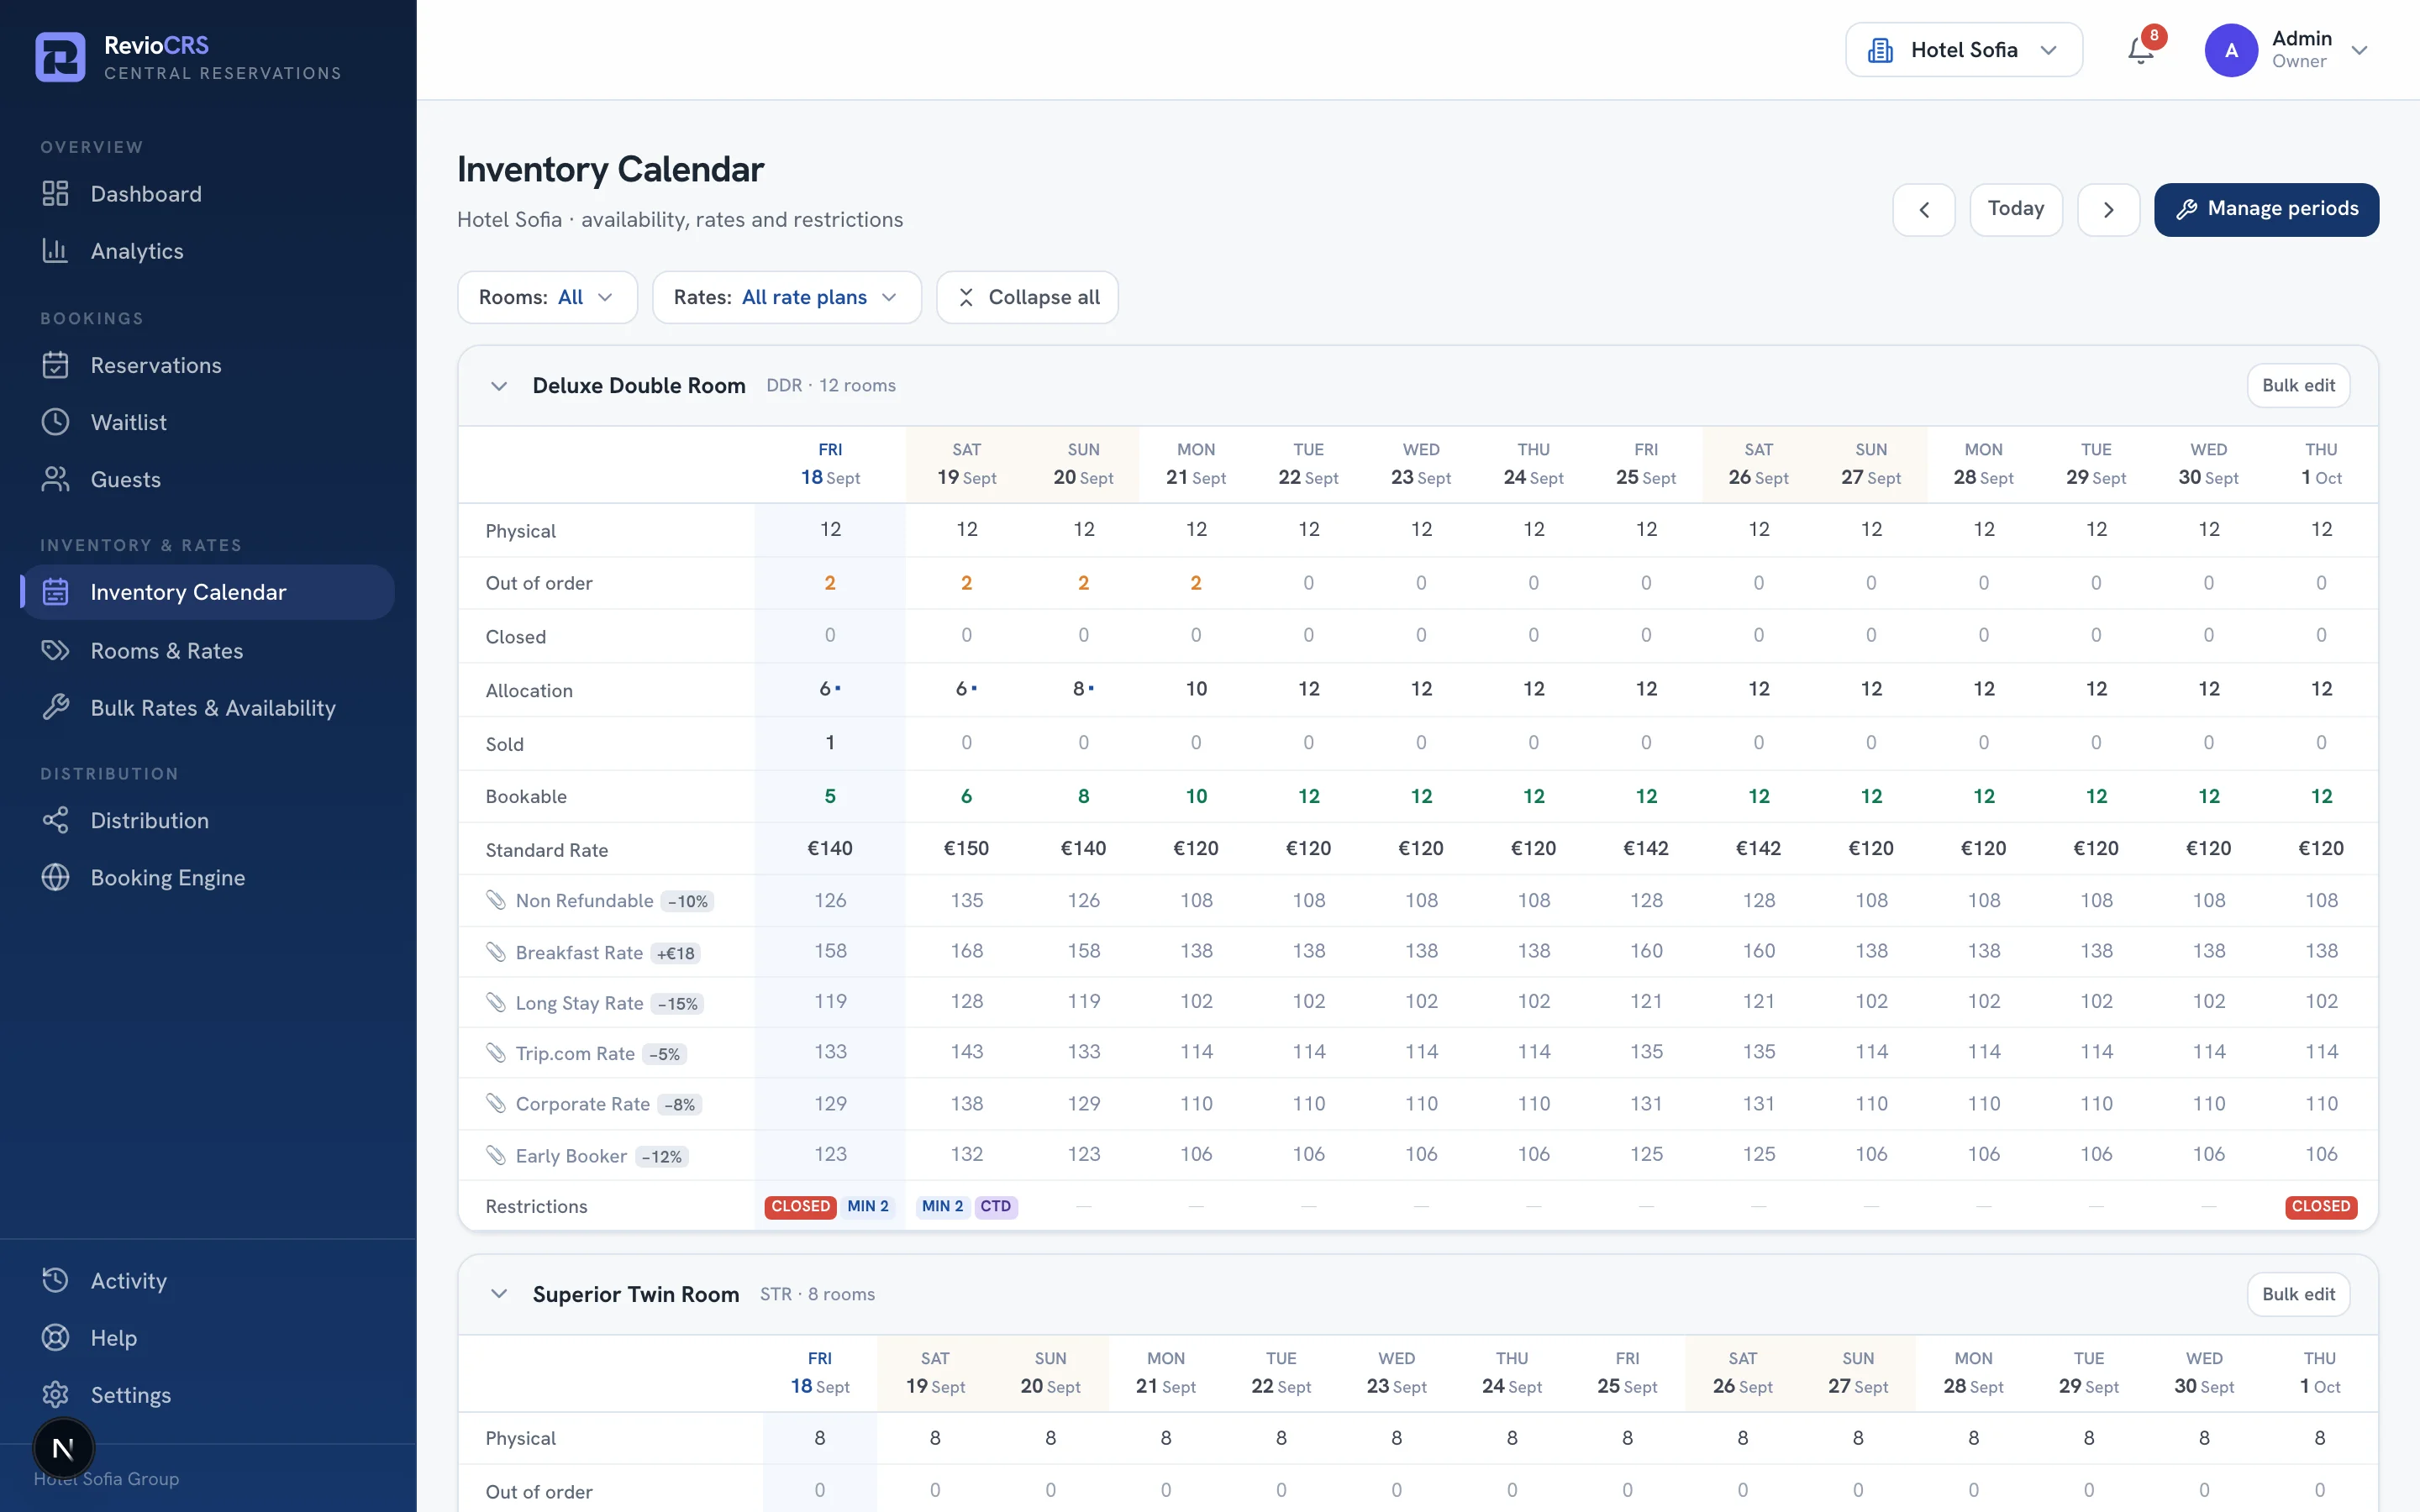Open the Hotel Sofia property dropdown
The height and width of the screenshot is (1512, 2420).
tap(1964, 50)
